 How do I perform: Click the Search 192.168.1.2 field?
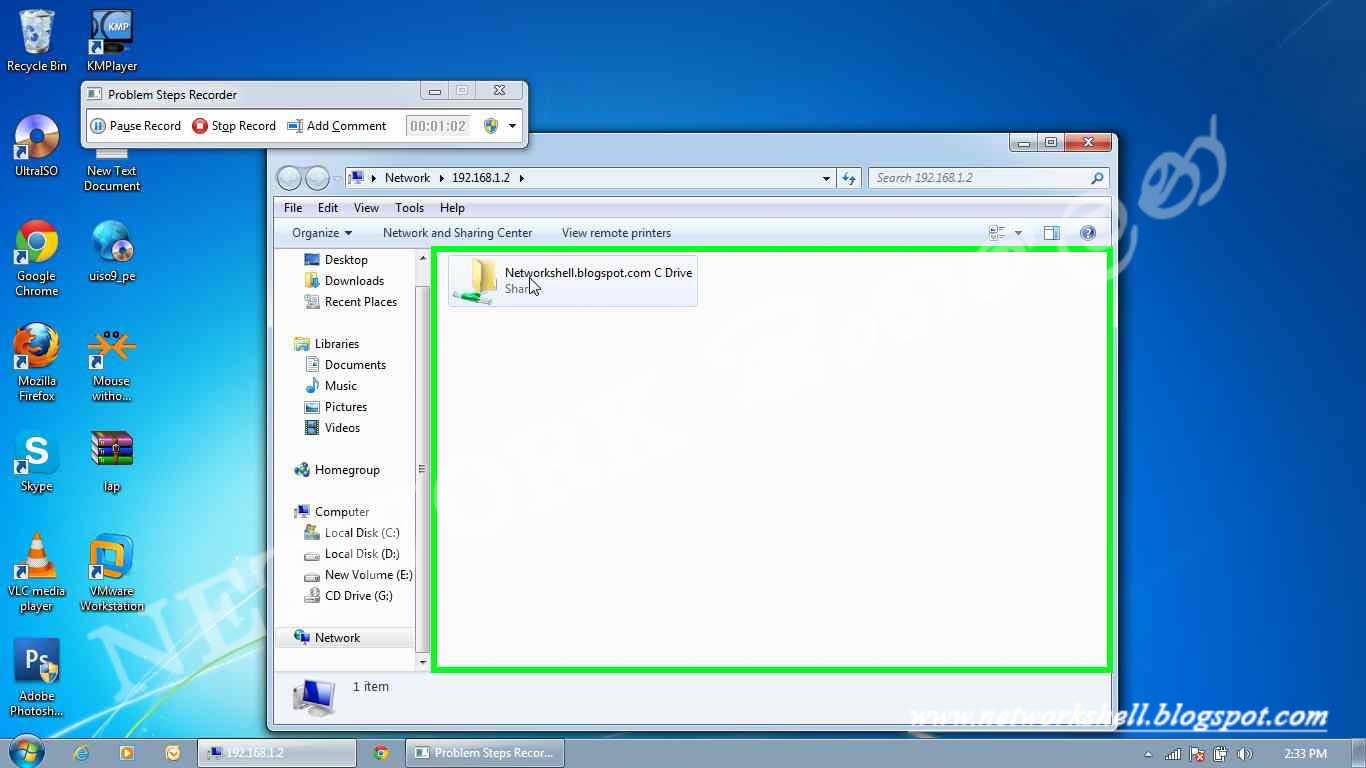(x=988, y=178)
